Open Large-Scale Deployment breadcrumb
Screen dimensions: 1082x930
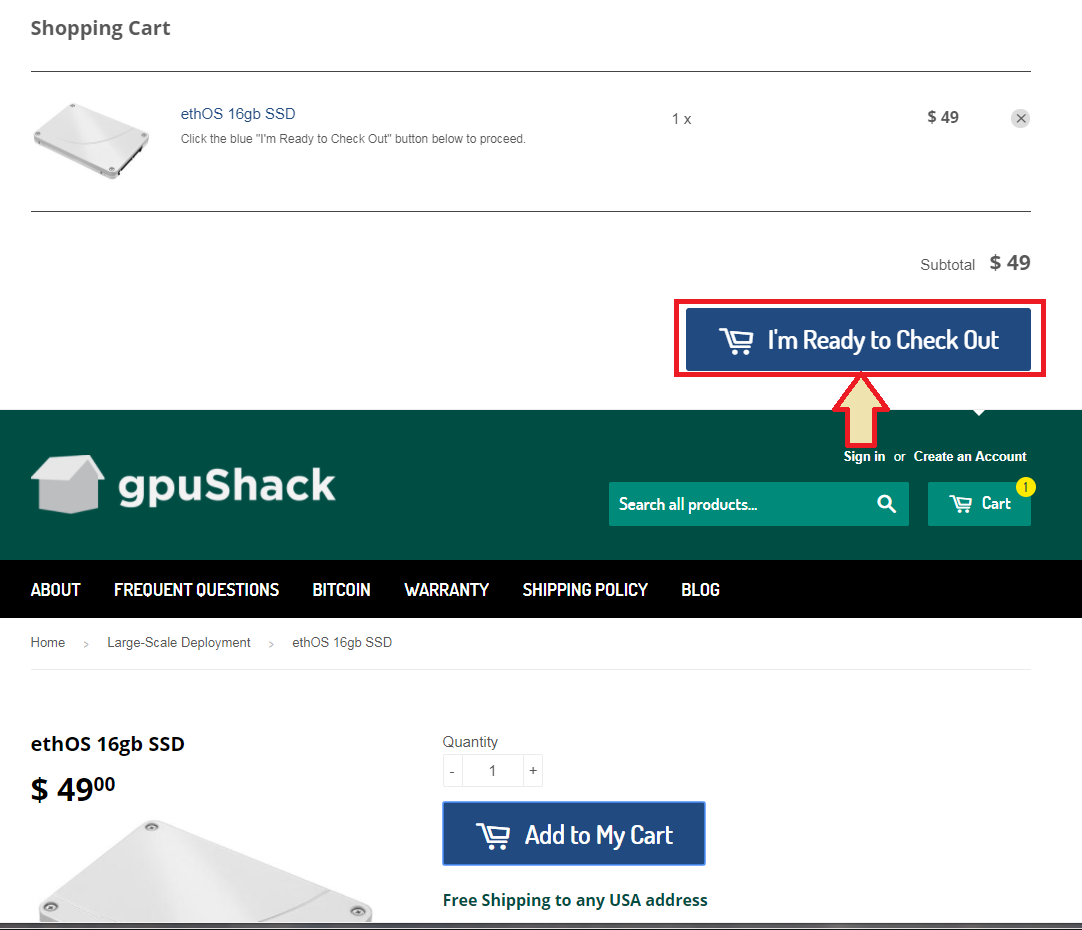(179, 642)
